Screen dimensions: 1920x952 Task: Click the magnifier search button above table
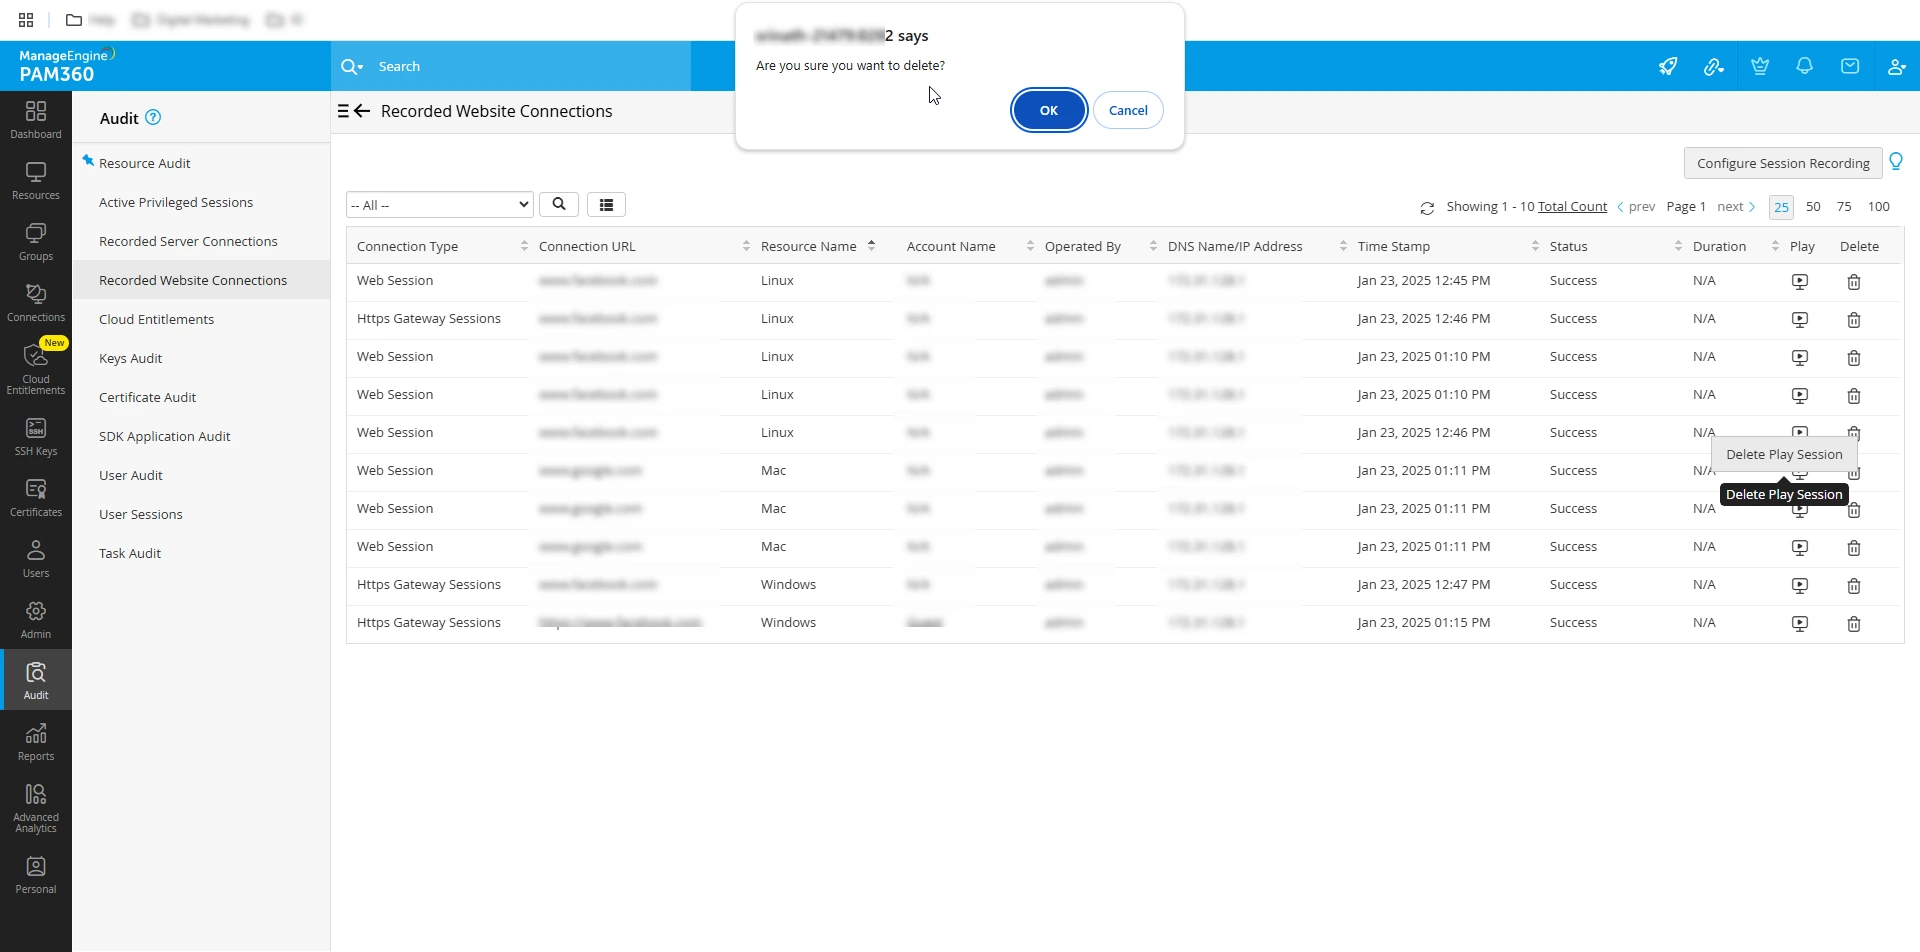[x=559, y=205]
